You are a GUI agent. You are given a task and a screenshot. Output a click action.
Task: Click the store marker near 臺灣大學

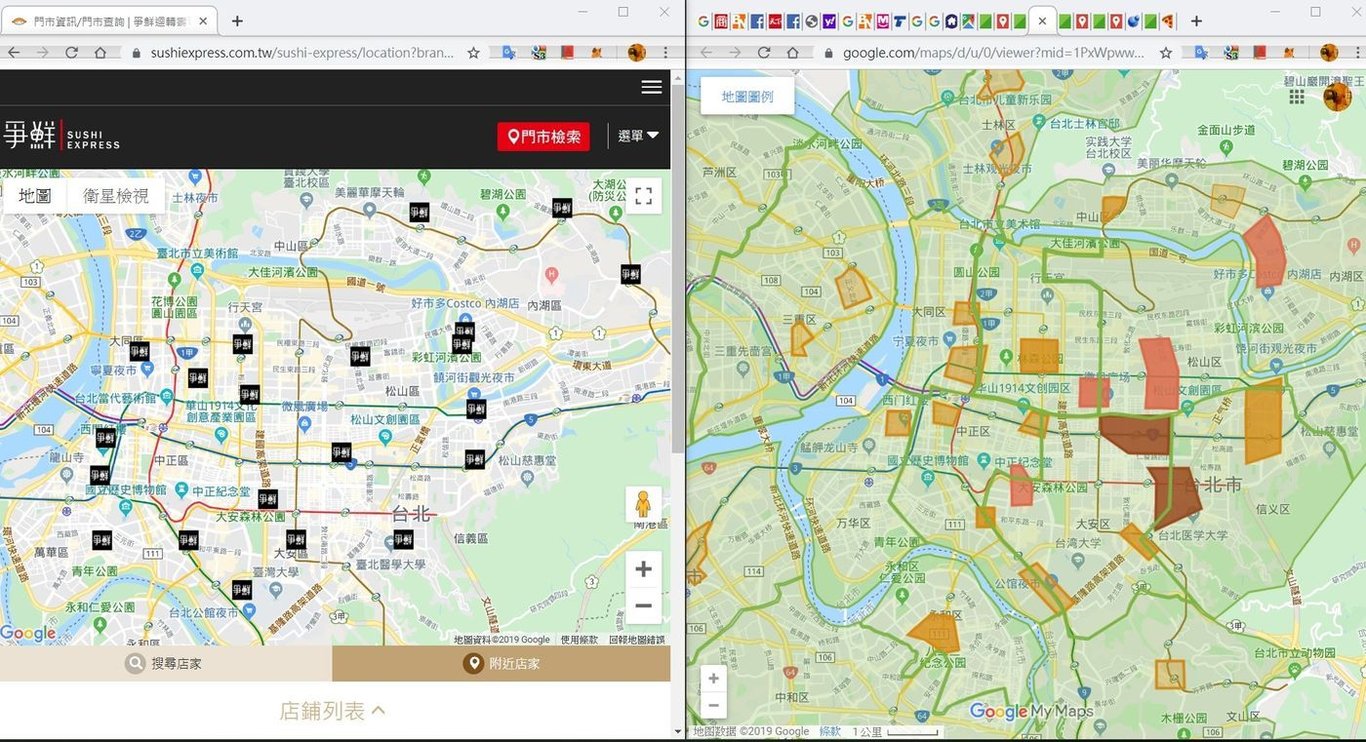(242, 590)
